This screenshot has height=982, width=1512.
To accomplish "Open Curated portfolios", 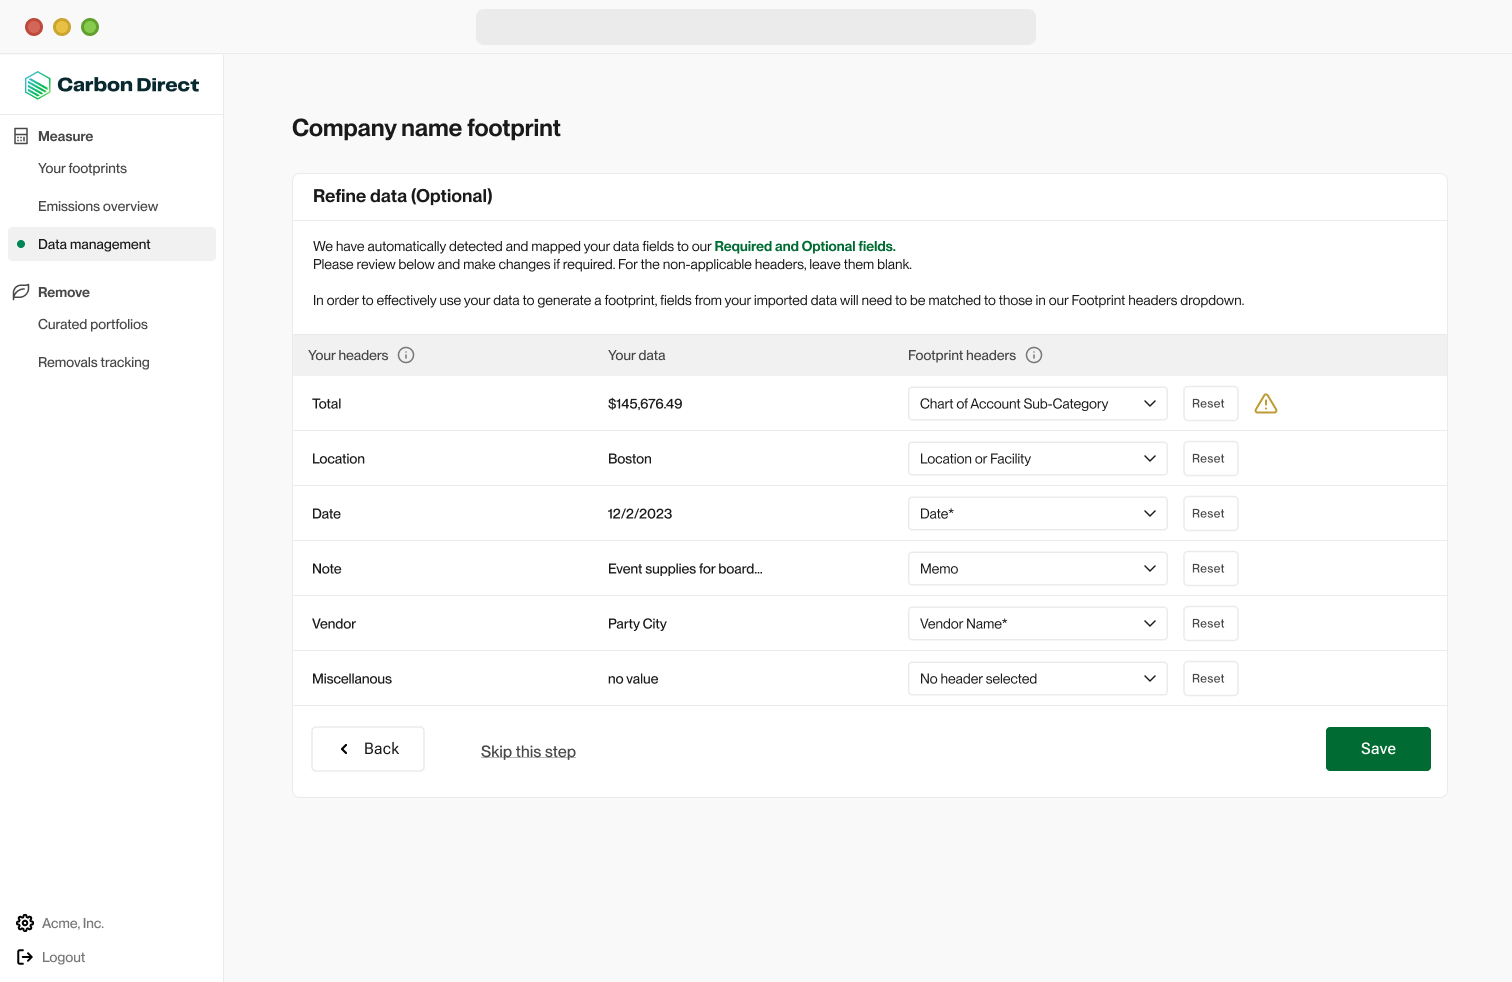I will pos(93,324).
